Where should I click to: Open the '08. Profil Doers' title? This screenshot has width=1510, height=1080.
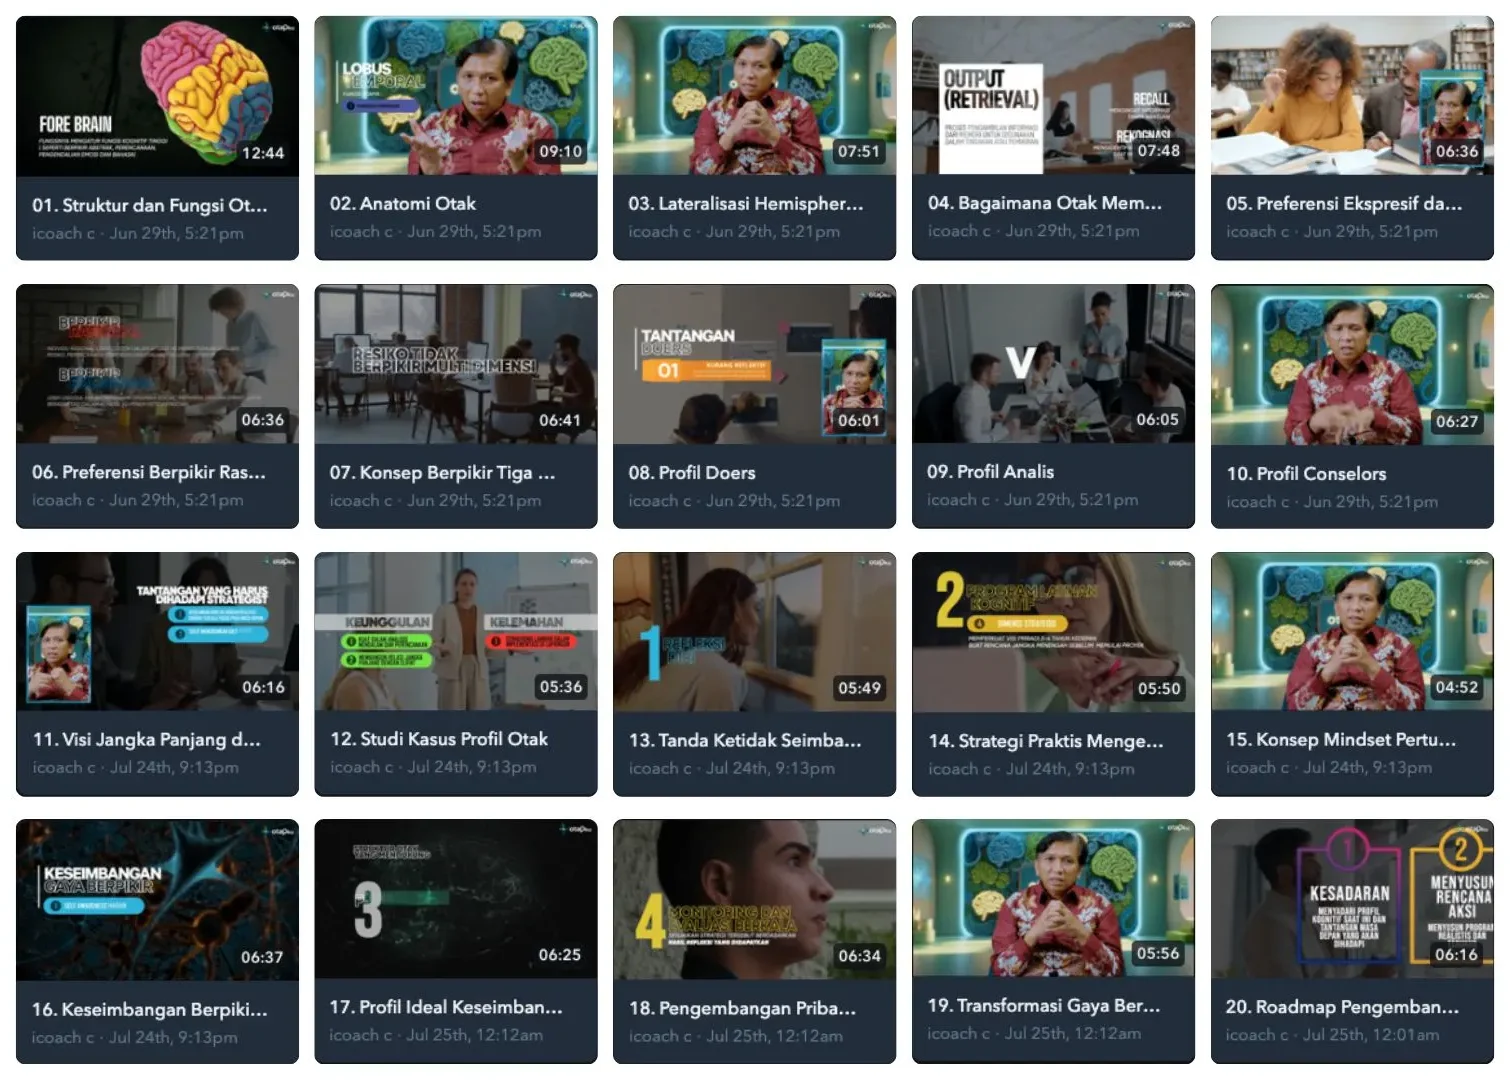(692, 472)
